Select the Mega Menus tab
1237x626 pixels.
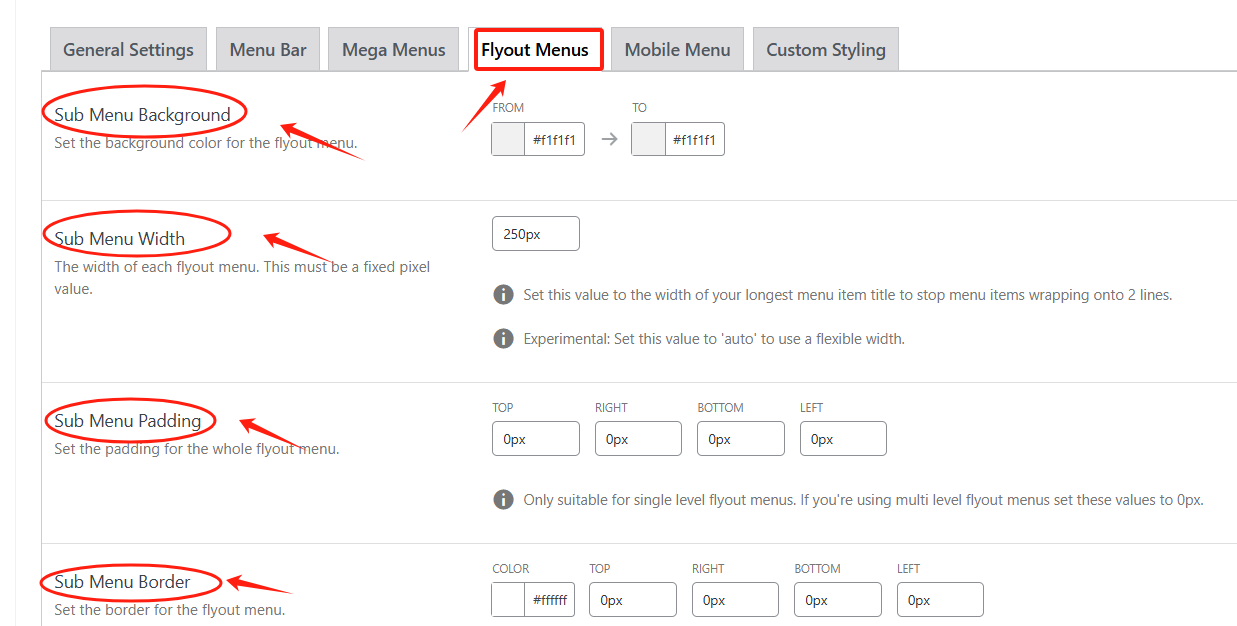(x=393, y=48)
